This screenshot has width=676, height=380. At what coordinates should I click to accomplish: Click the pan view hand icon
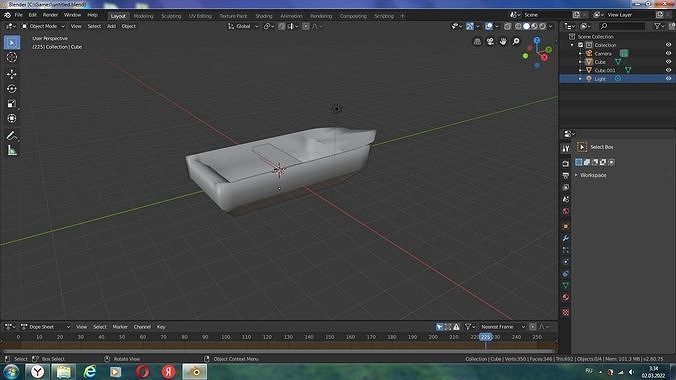(503, 41)
